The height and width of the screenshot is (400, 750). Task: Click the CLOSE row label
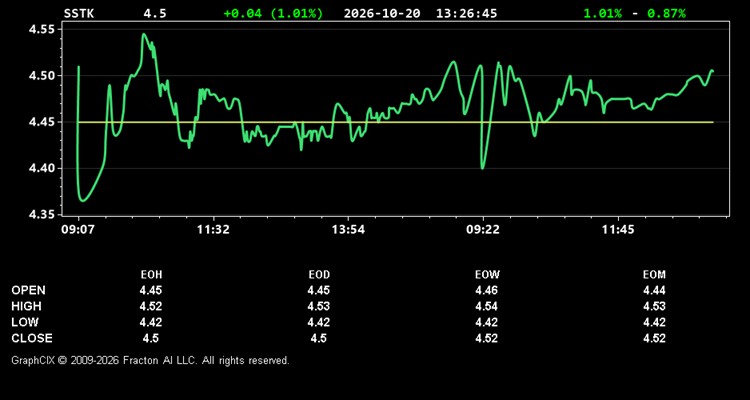32,338
